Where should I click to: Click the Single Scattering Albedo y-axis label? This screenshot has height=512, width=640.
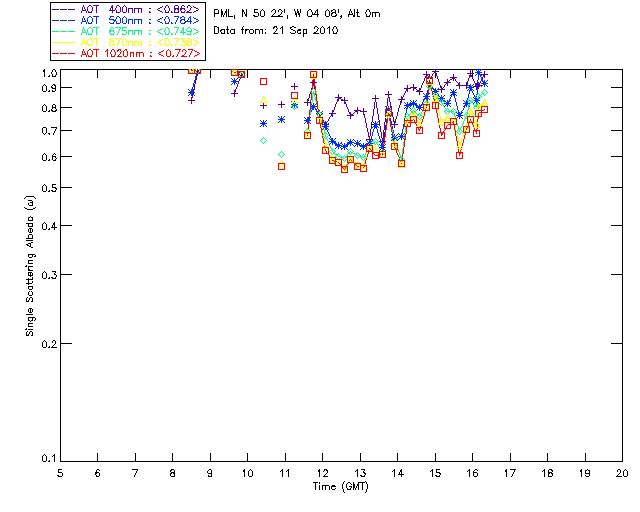tap(31, 265)
